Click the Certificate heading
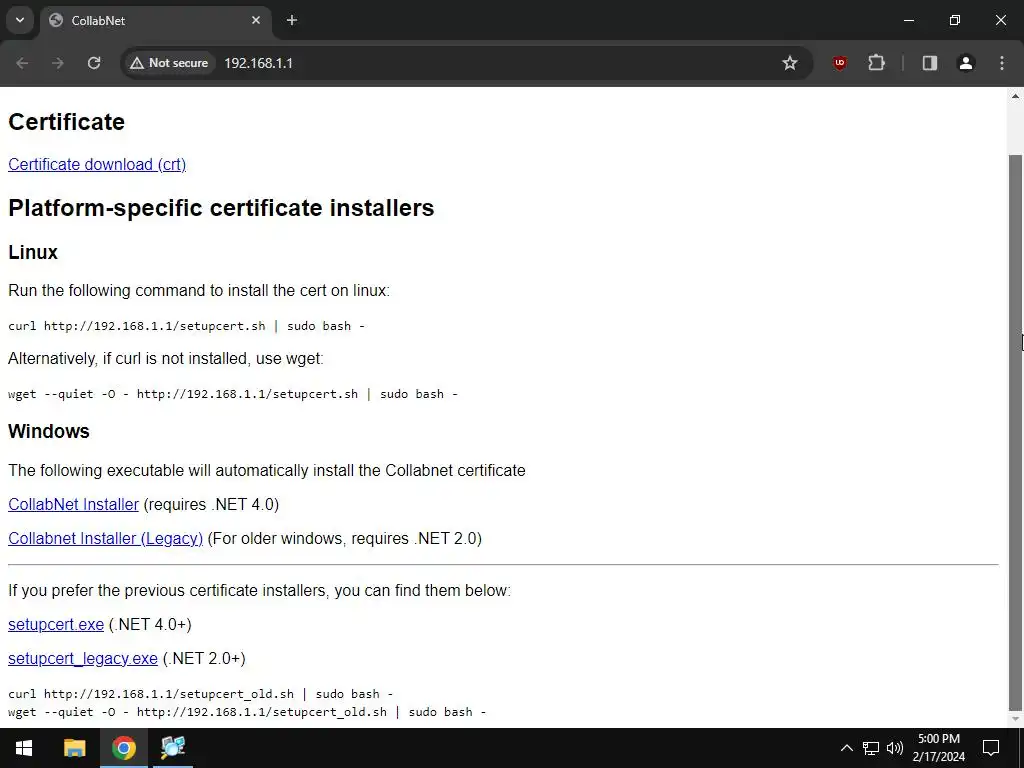Viewport: 1024px width, 768px height. click(x=67, y=121)
